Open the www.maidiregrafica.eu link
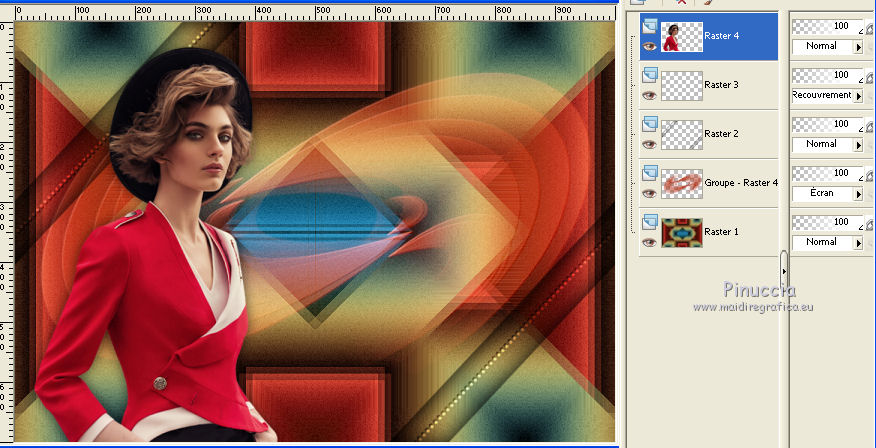Image resolution: width=876 pixels, height=448 pixels. pos(752,307)
